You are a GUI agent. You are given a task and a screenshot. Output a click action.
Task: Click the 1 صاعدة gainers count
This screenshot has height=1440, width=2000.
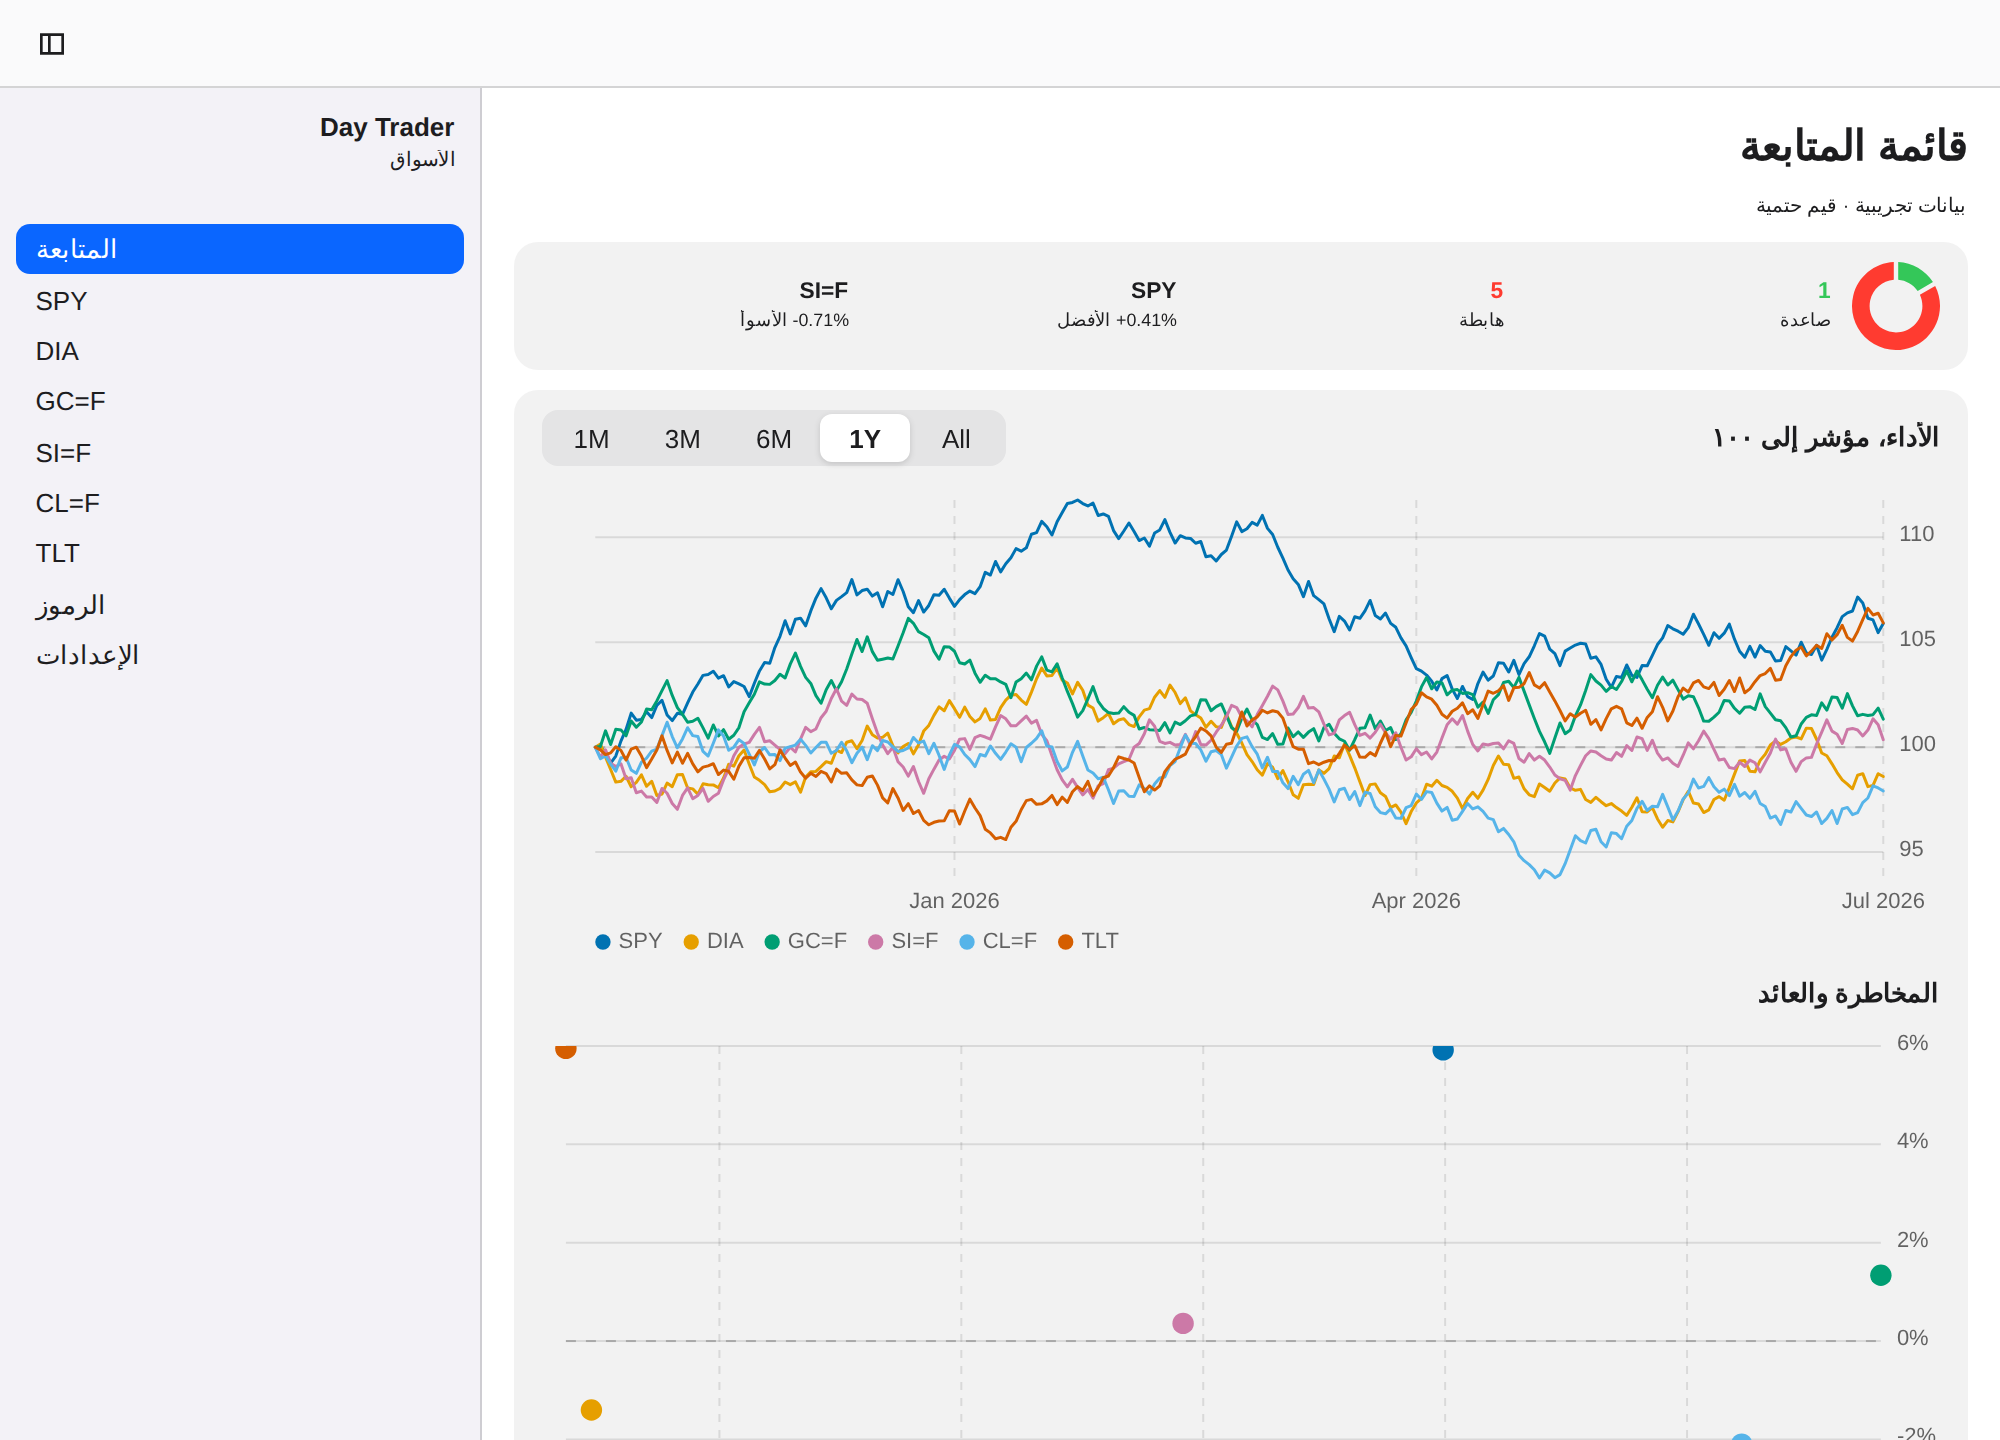[x=1805, y=304]
